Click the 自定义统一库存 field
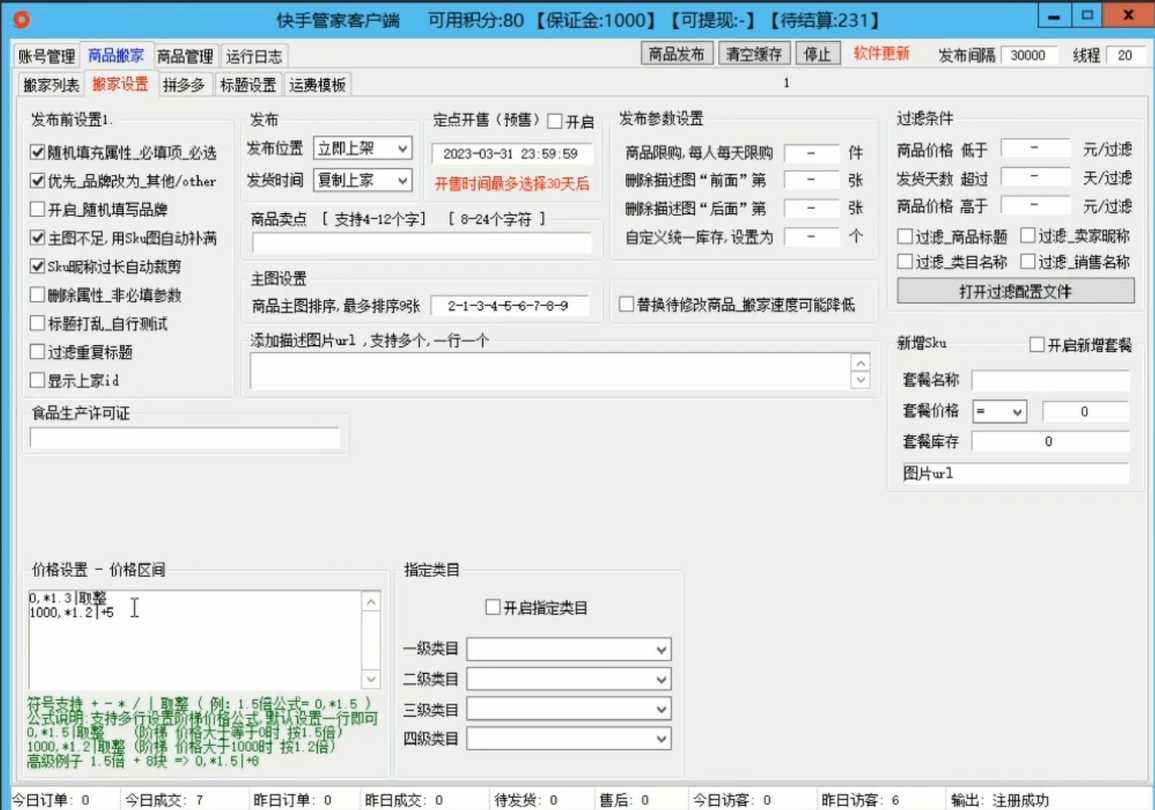The height and width of the screenshot is (810, 1155). coord(812,237)
